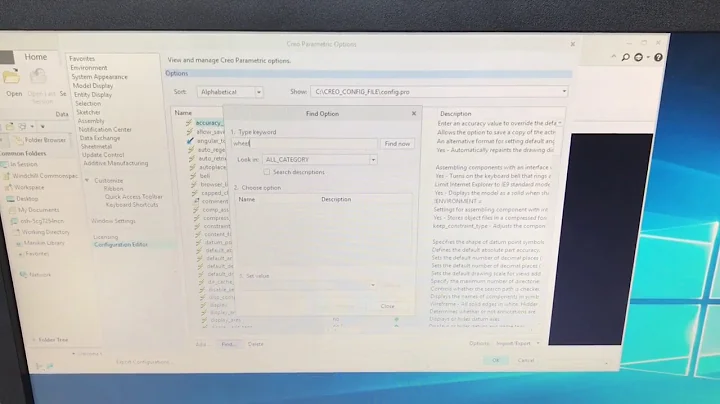Open the Data Exchange category
720x404 pixels.
point(100,138)
